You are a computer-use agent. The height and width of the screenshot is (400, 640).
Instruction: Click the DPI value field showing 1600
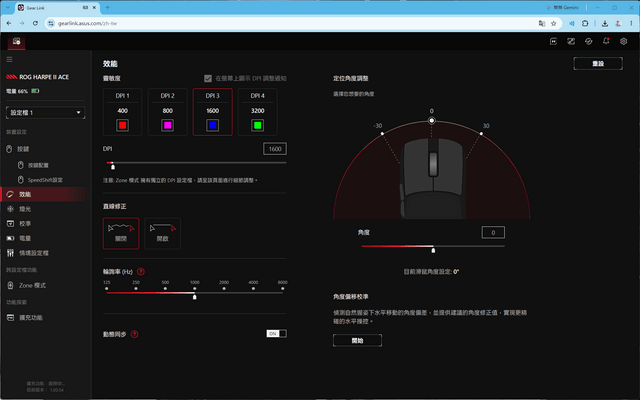[275, 149]
